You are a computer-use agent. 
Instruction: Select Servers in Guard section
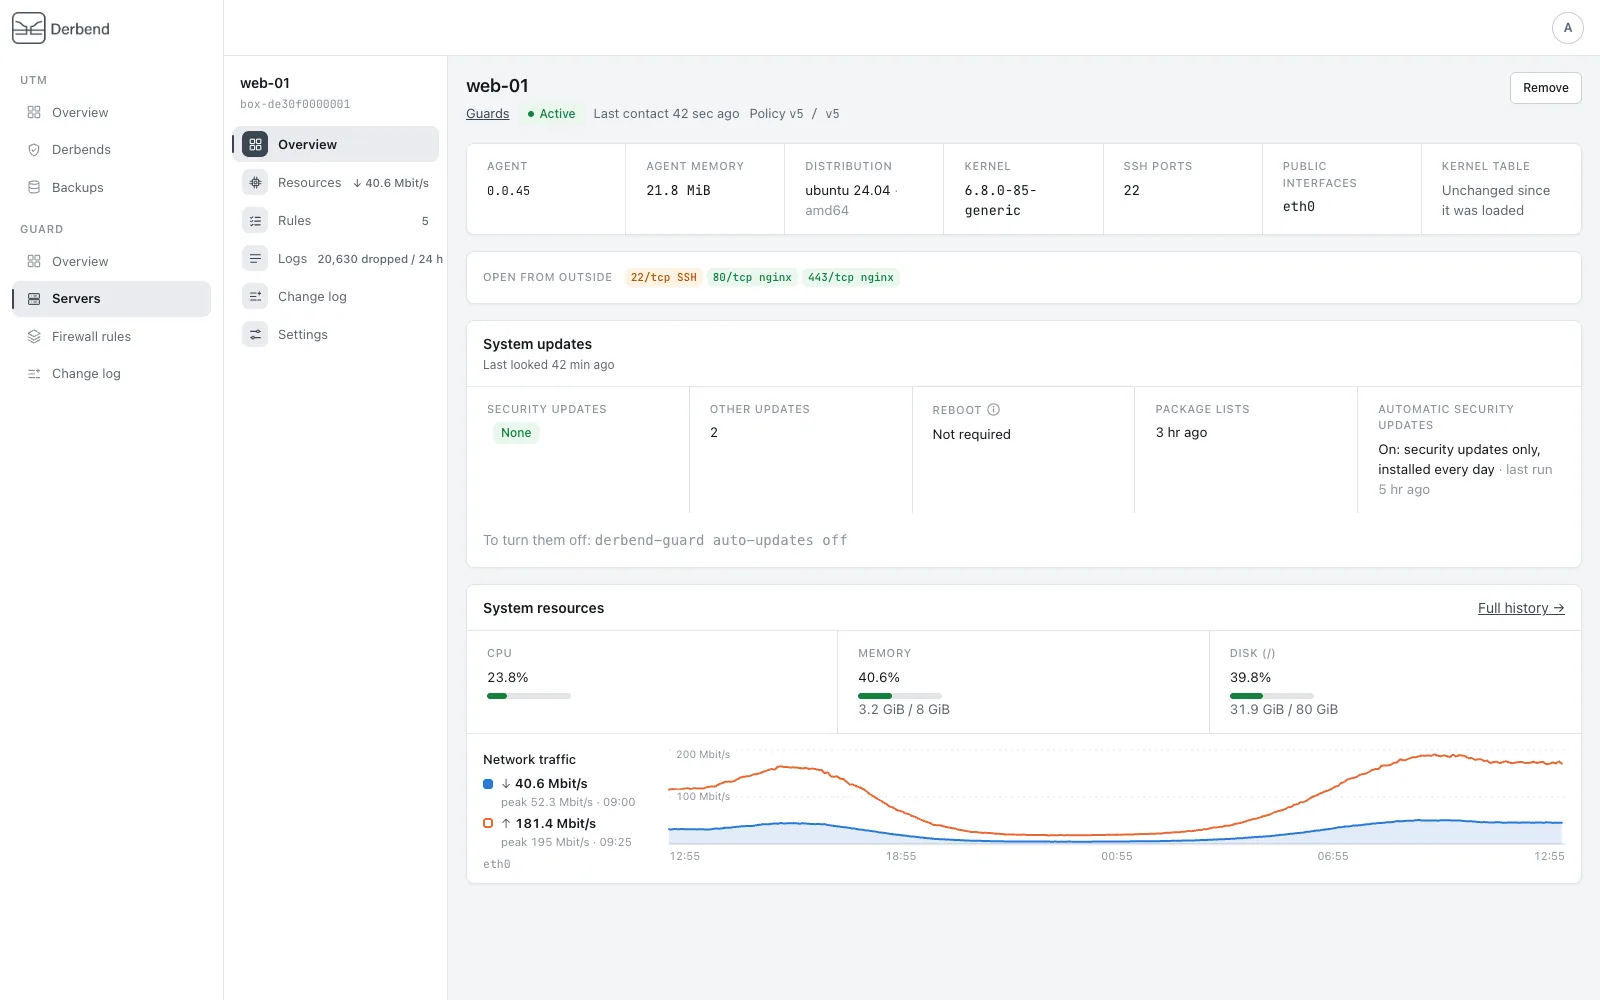tap(112, 299)
